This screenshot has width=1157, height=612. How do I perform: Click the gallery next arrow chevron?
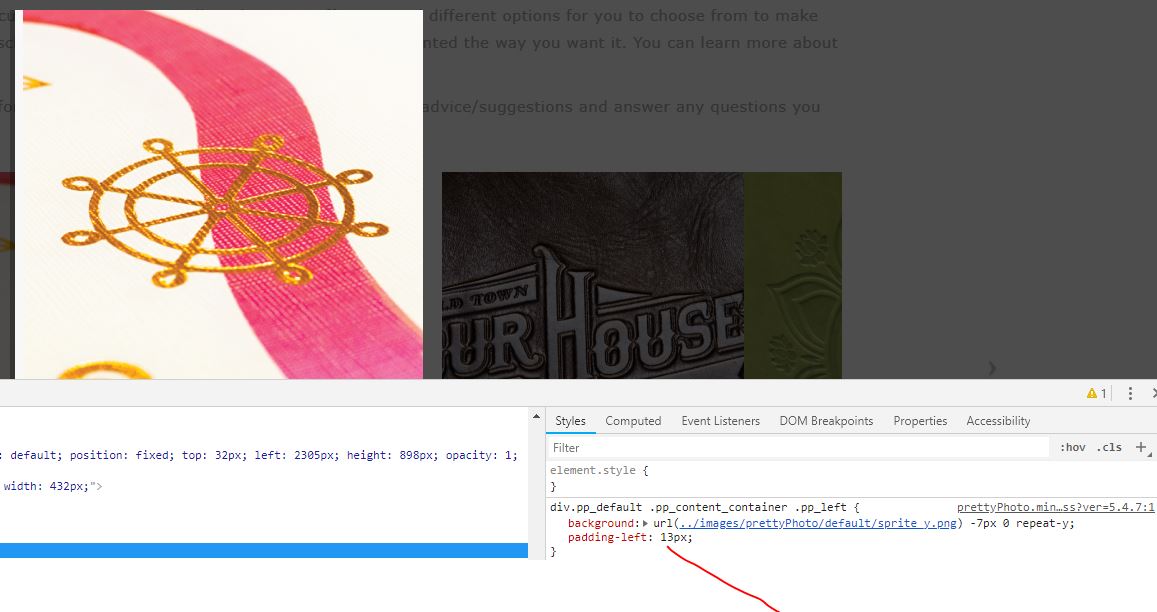pos(992,368)
